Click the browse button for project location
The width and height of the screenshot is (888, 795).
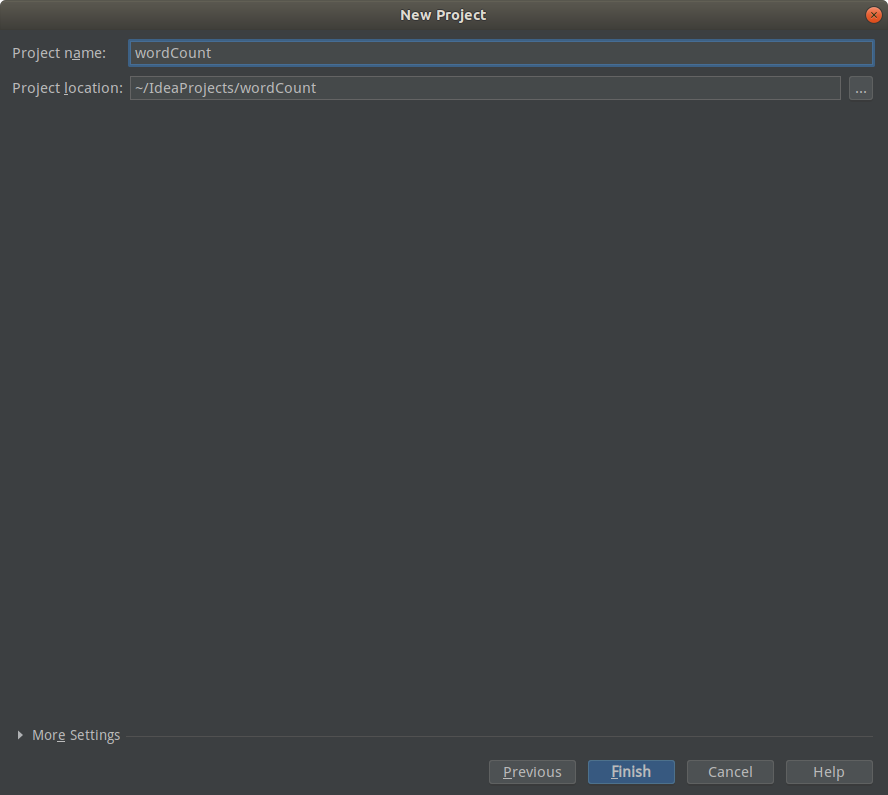pyautogui.click(x=861, y=88)
